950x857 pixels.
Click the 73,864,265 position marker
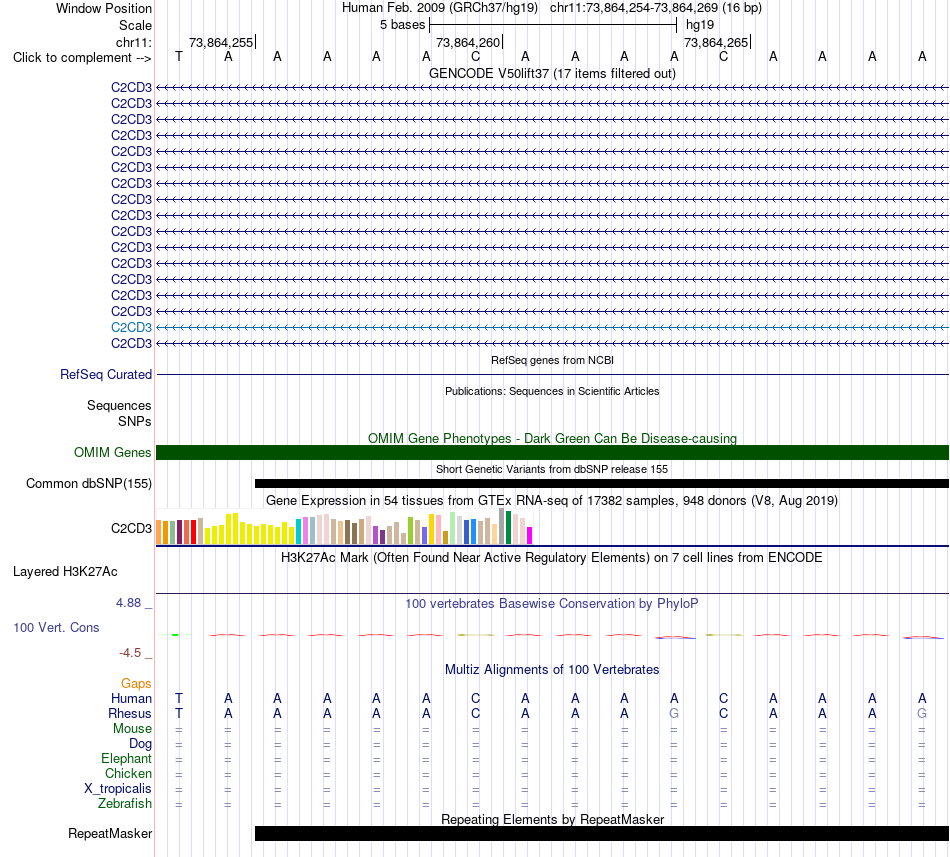[x=716, y=42]
